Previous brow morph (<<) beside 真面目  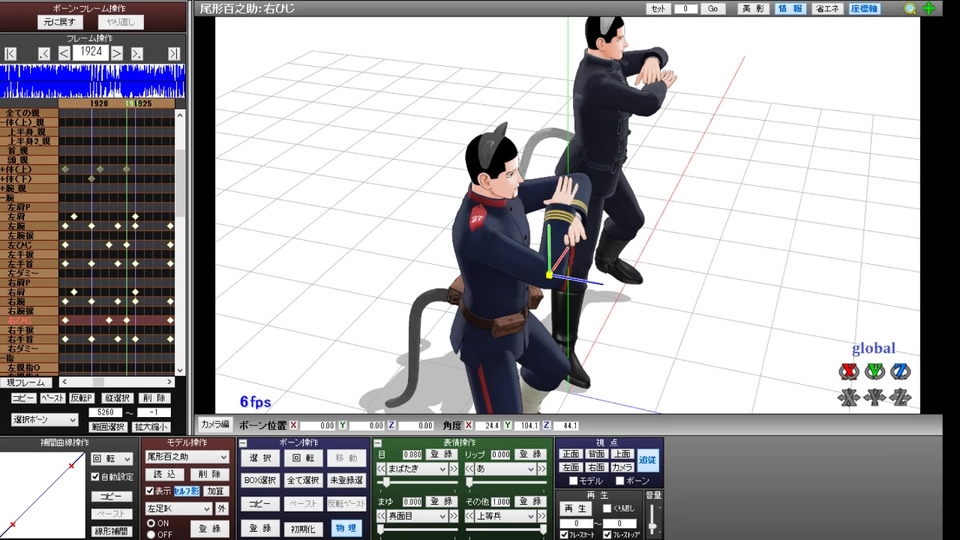pos(381,516)
